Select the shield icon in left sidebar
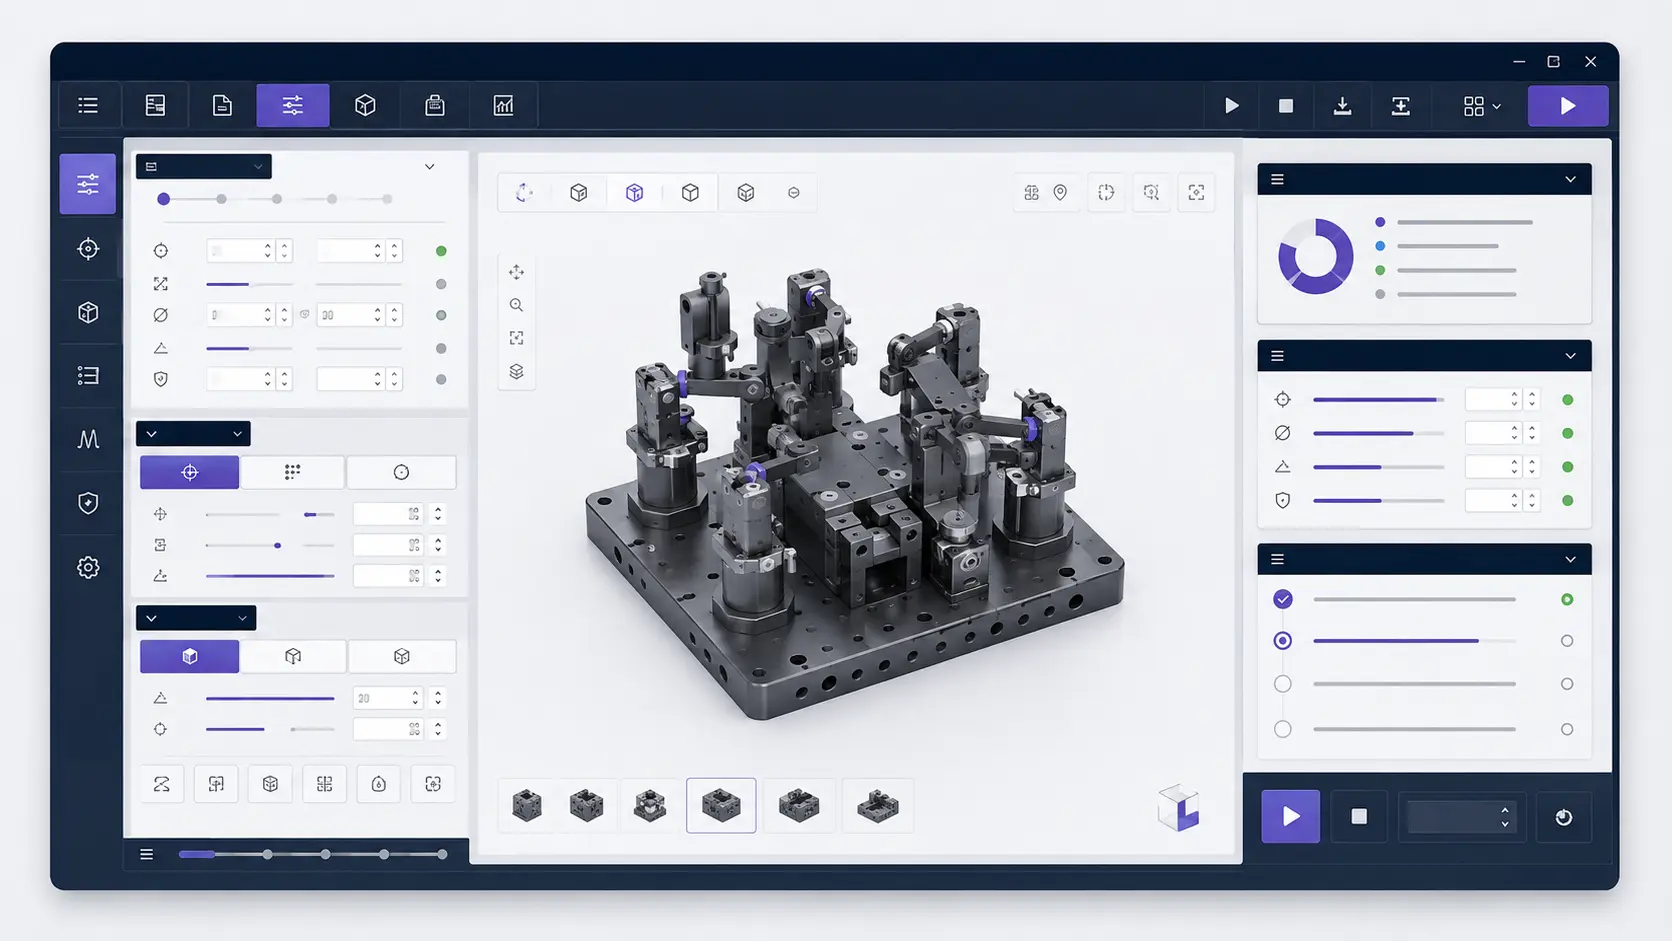This screenshot has height=941, width=1672. (x=88, y=503)
